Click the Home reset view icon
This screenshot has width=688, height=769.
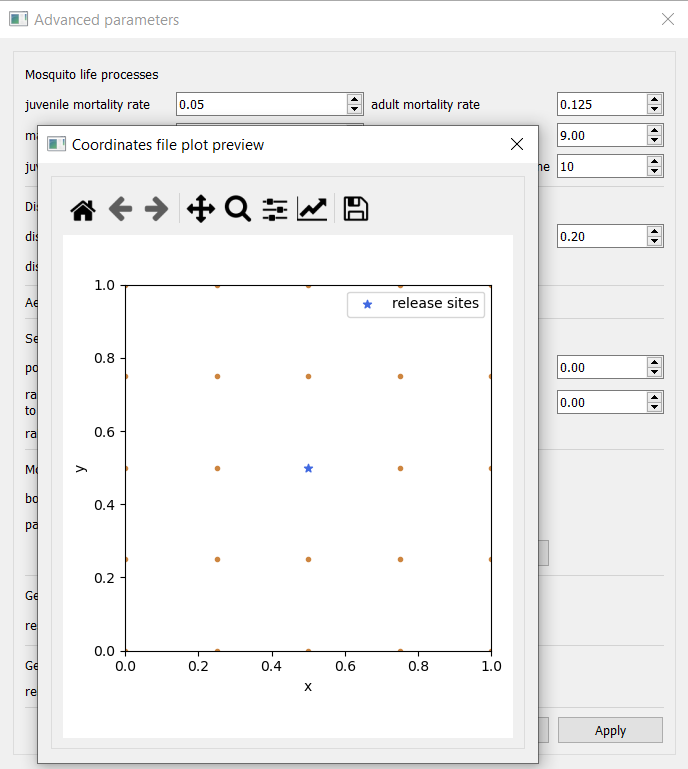click(83, 209)
